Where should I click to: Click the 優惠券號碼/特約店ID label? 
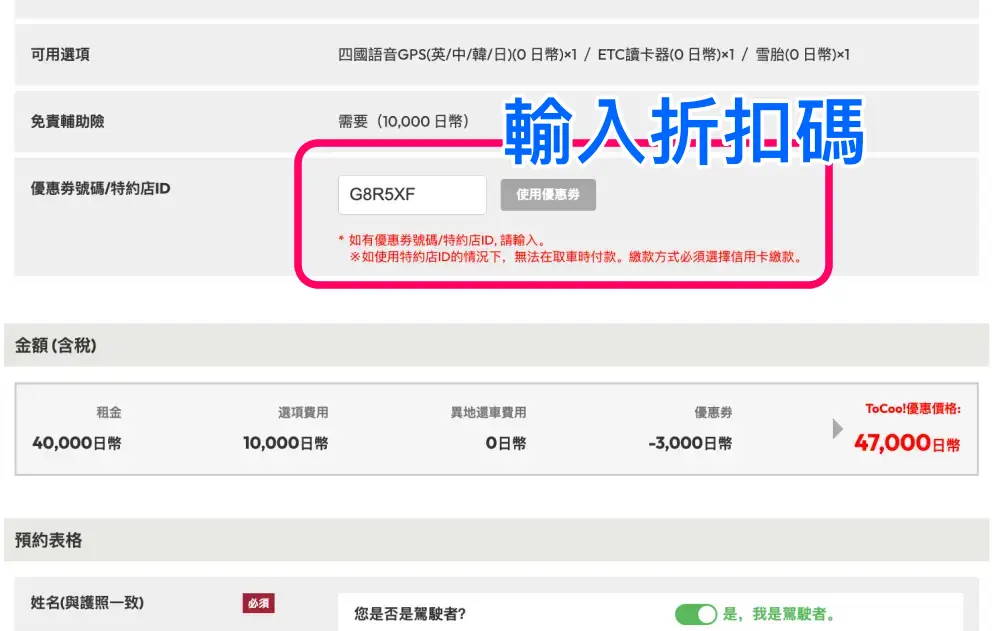[100, 187]
